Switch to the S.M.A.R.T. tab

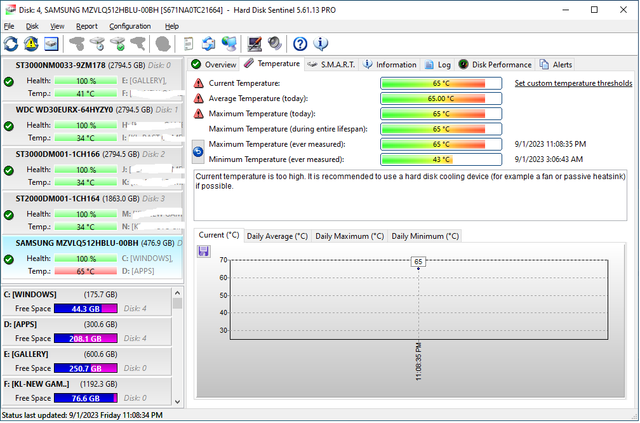[331, 65]
